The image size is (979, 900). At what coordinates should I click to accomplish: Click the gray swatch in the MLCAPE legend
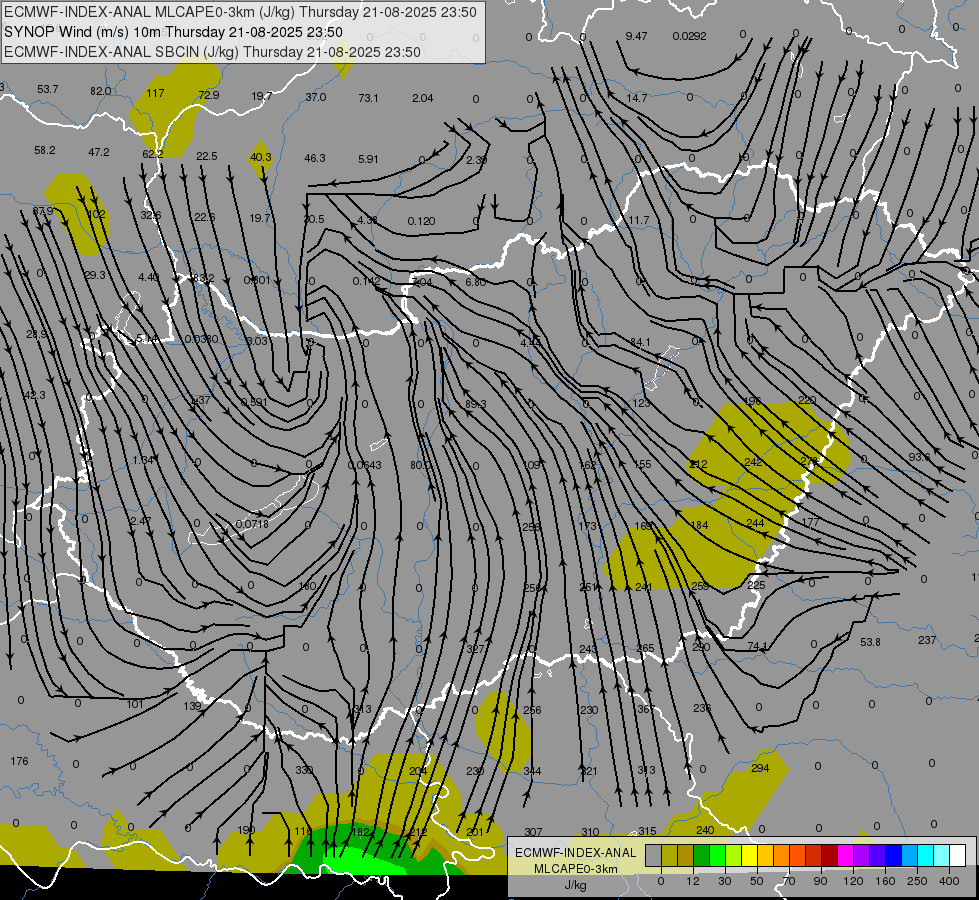click(x=653, y=855)
